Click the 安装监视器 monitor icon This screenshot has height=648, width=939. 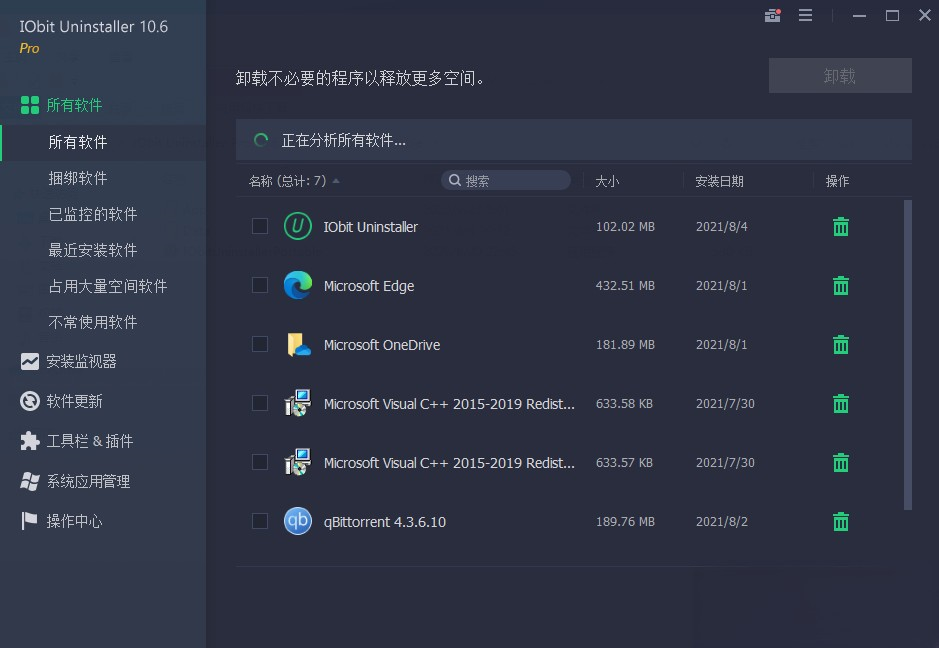pos(30,361)
